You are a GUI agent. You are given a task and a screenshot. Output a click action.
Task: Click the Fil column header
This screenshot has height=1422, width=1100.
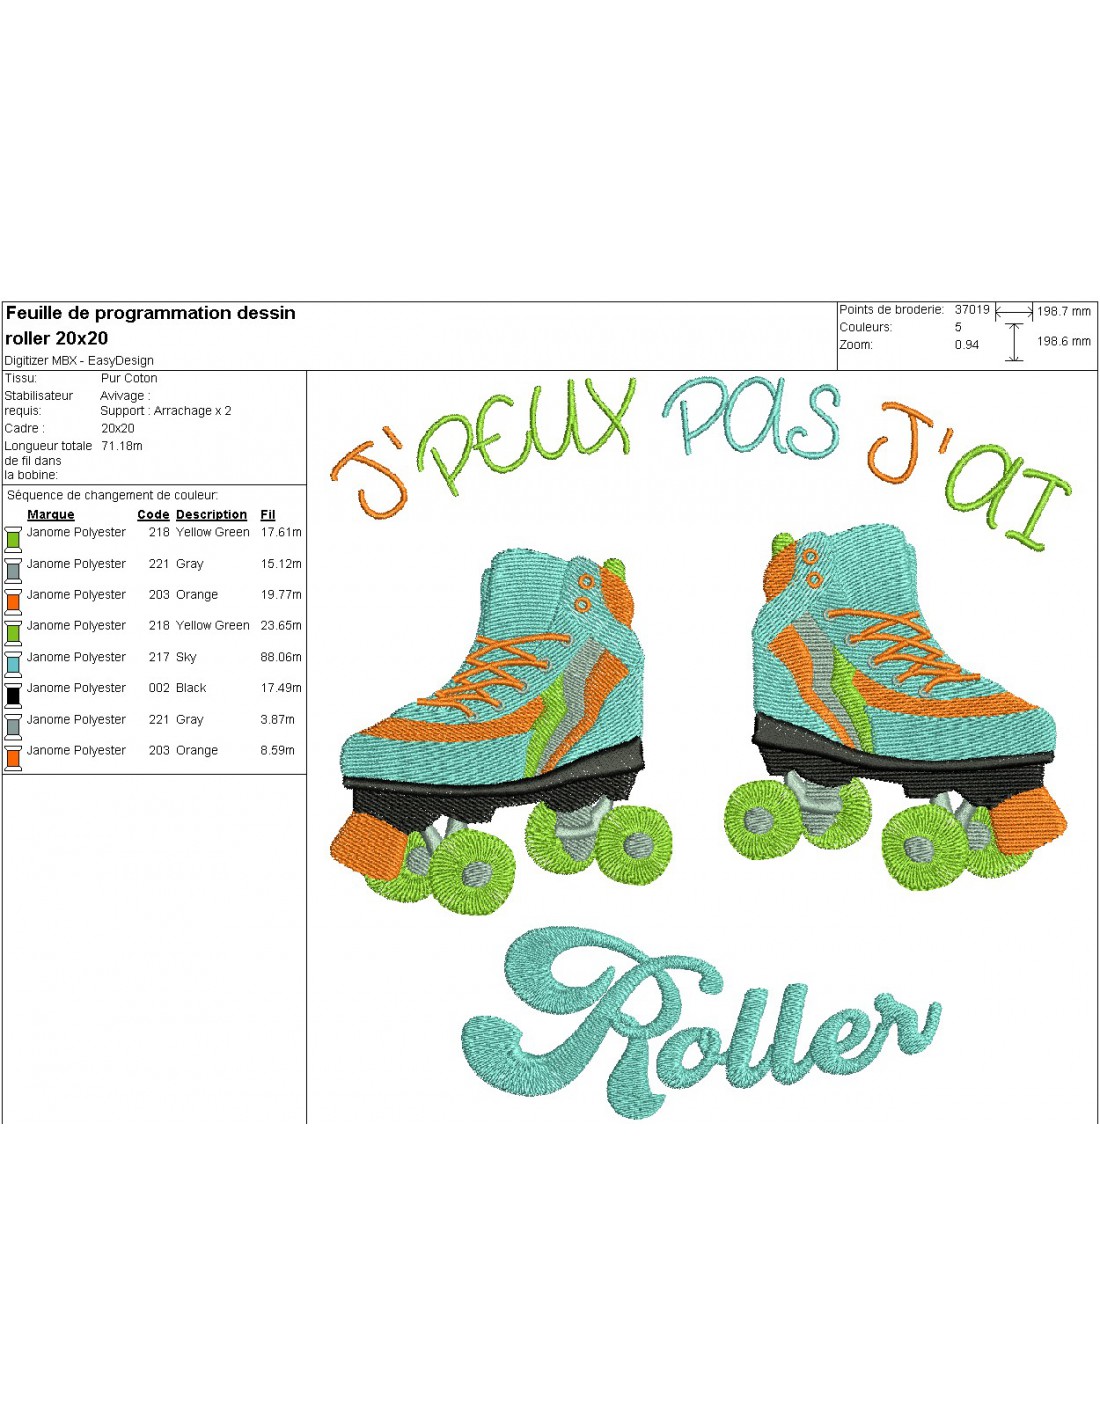(268, 515)
